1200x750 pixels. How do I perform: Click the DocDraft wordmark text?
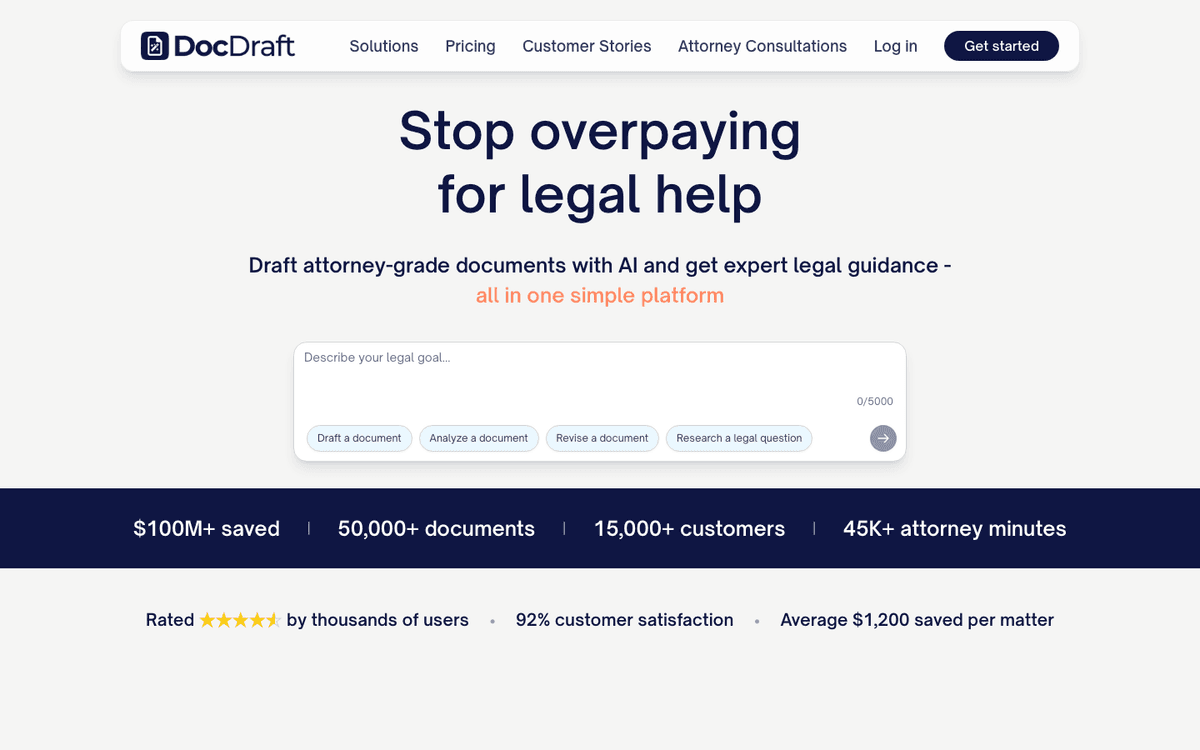pyautogui.click(x=234, y=46)
